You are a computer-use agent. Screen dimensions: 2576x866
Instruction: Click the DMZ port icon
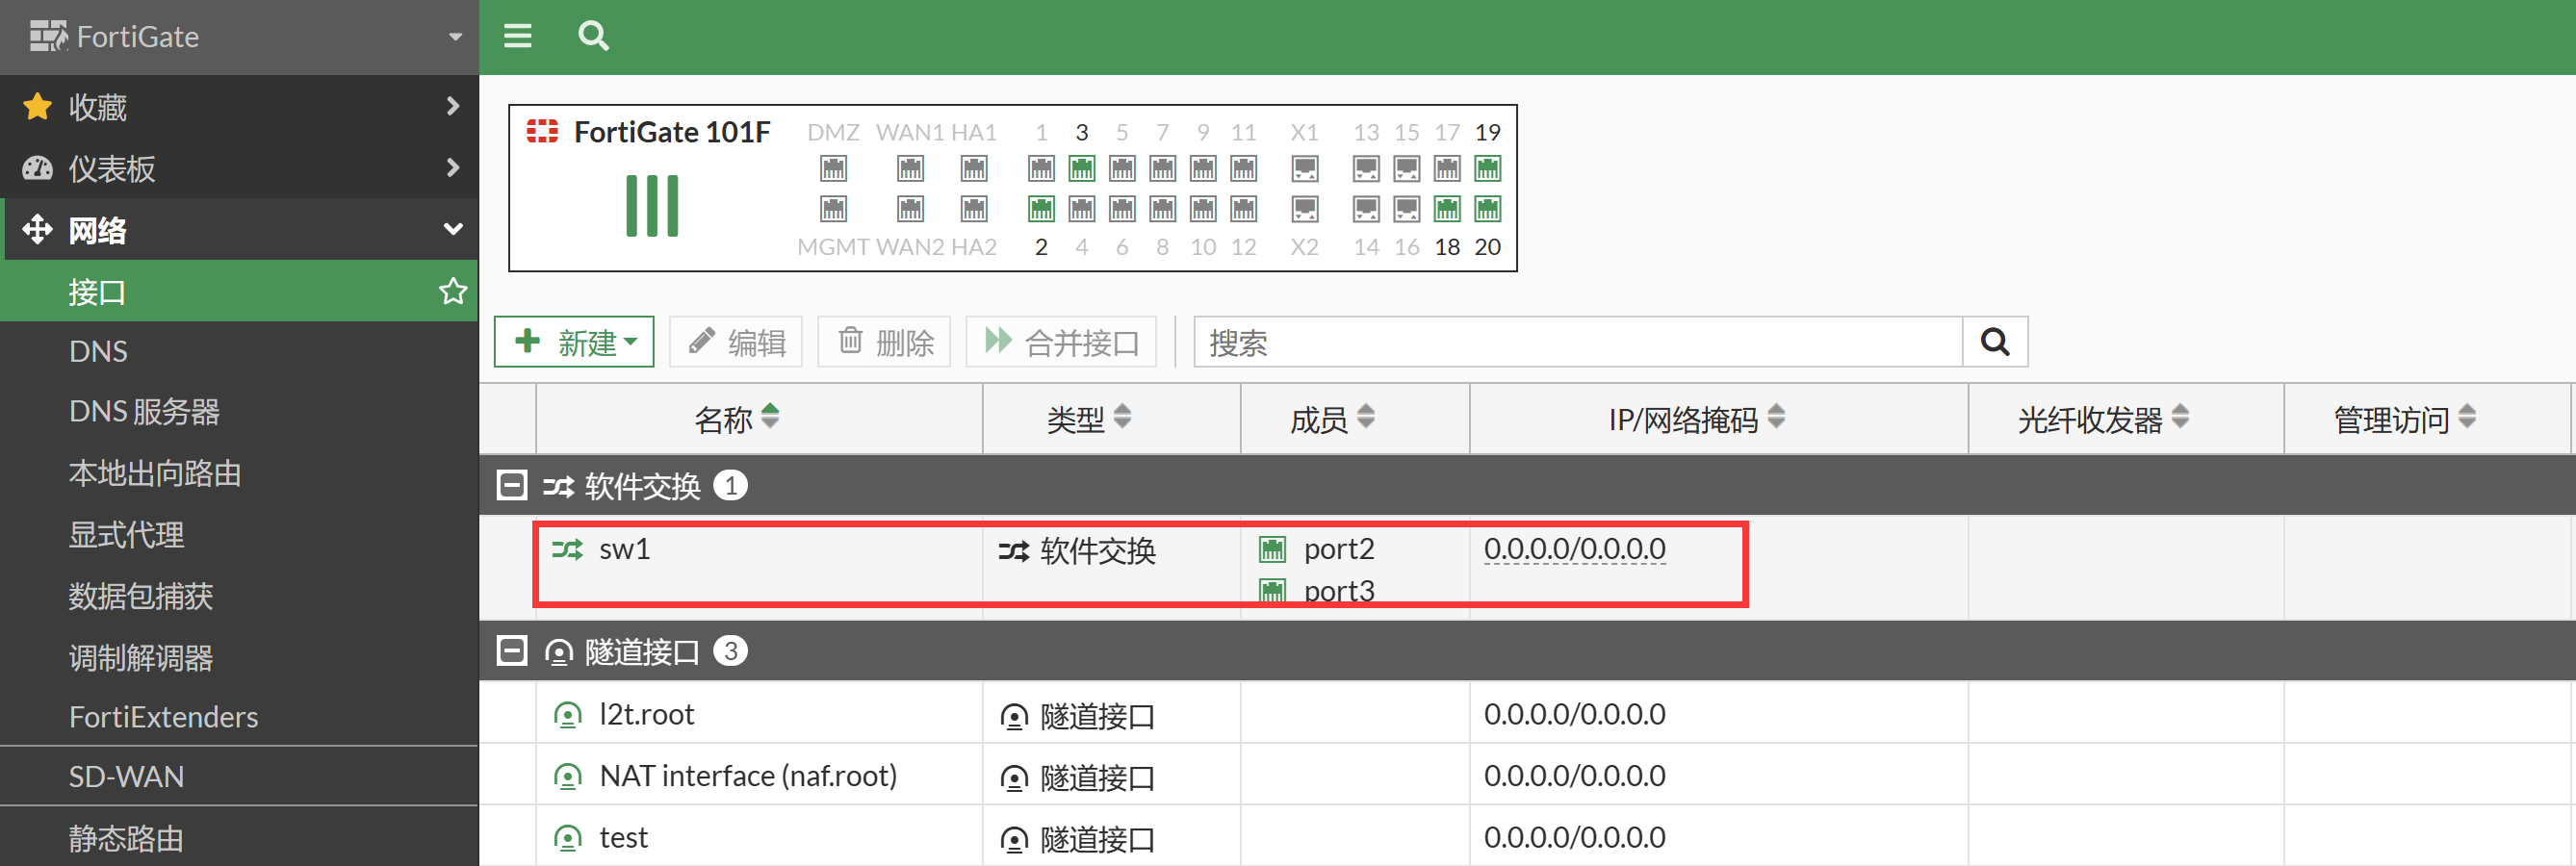pos(833,169)
